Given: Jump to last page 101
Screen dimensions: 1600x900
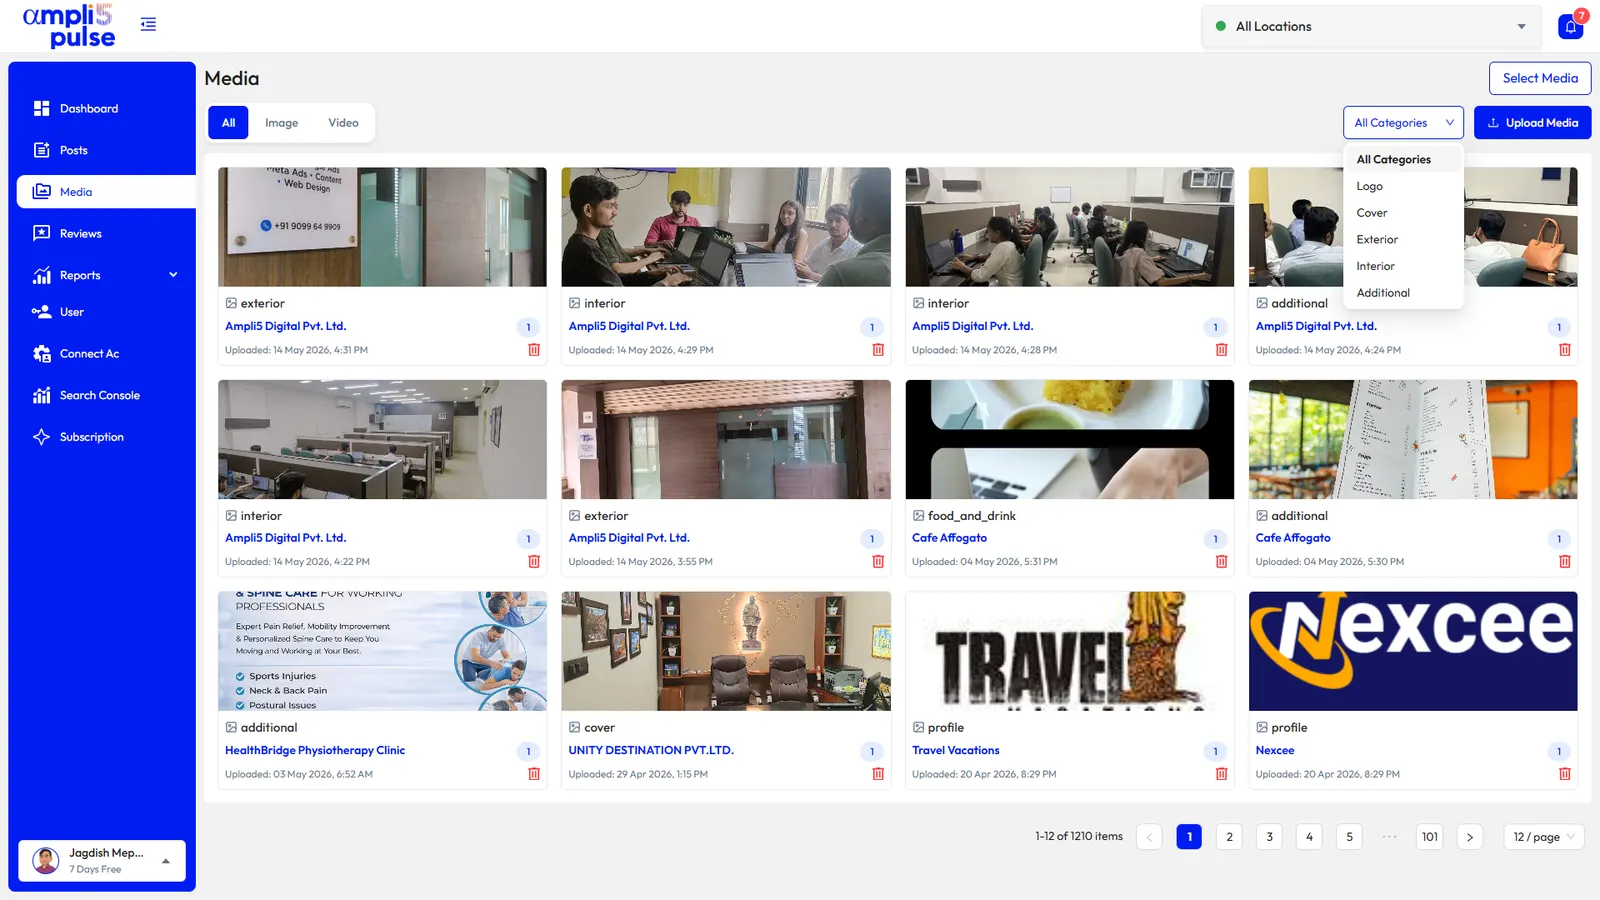Looking at the screenshot, I should pyautogui.click(x=1430, y=837).
